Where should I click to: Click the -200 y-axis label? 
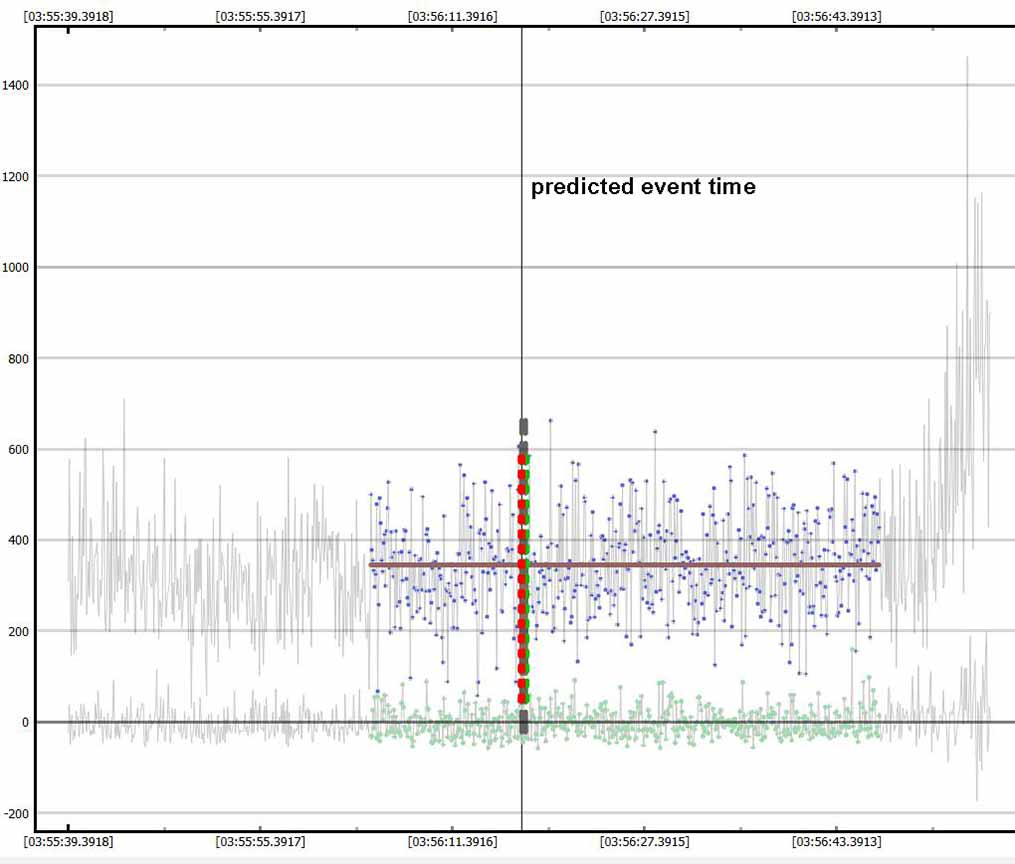(16, 813)
